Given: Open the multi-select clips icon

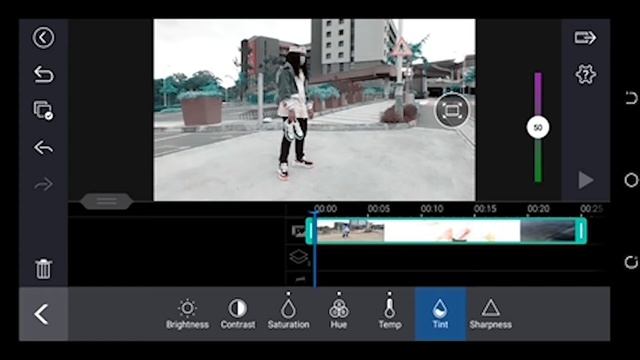Looking at the screenshot, I should click(43, 110).
